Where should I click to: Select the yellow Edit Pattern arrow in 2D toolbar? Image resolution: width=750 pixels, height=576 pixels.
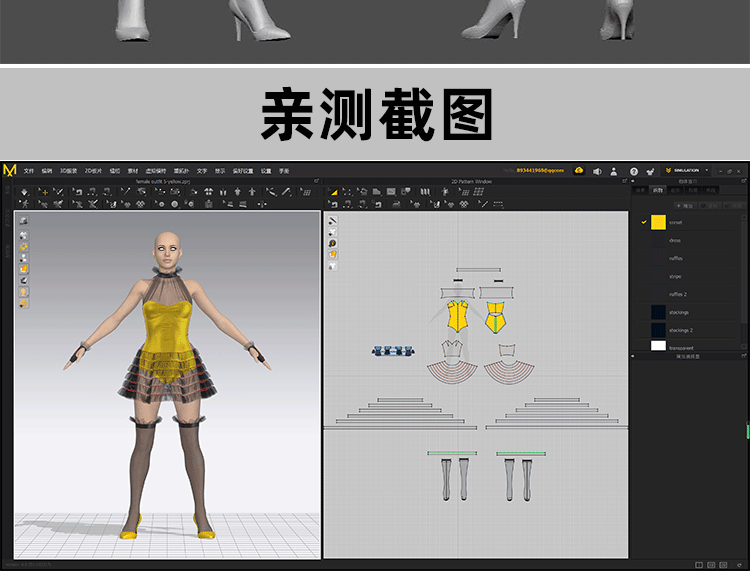pyautogui.click(x=334, y=191)
